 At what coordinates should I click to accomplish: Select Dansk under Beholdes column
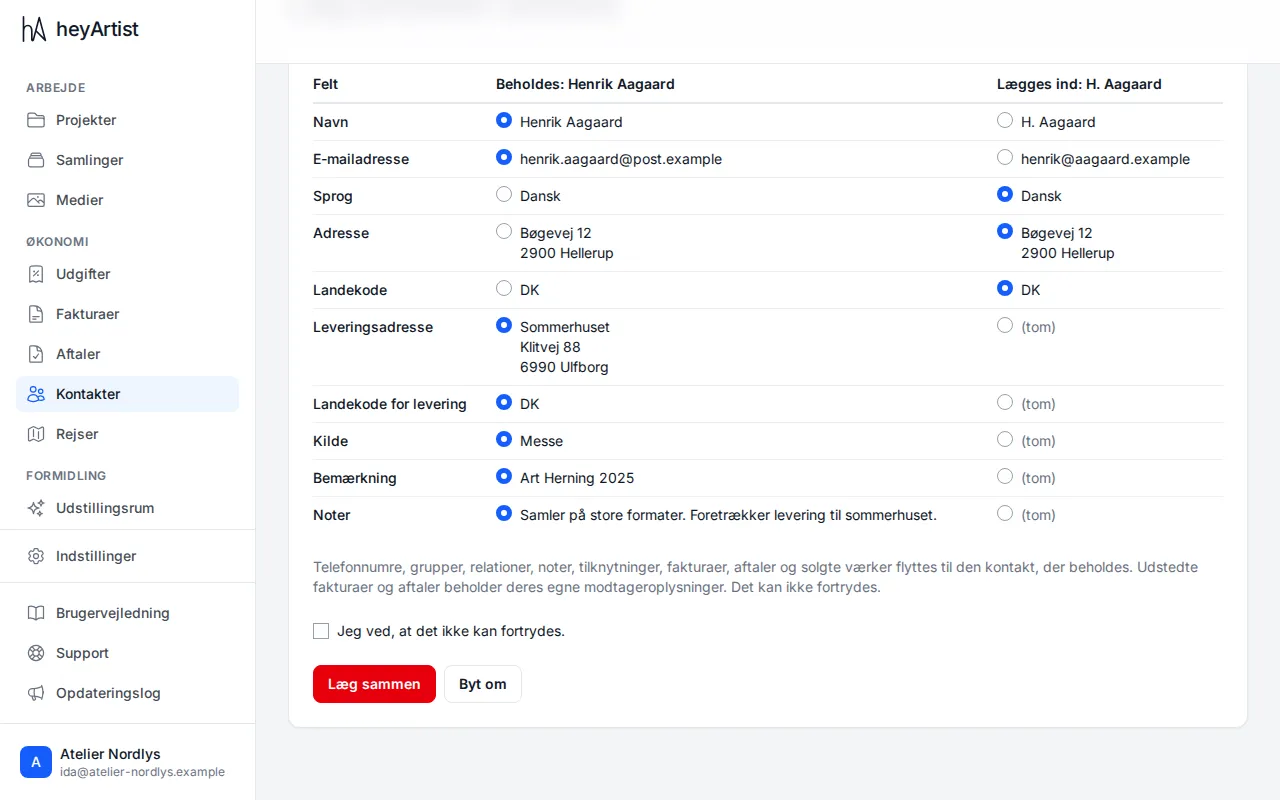(504, 195)
